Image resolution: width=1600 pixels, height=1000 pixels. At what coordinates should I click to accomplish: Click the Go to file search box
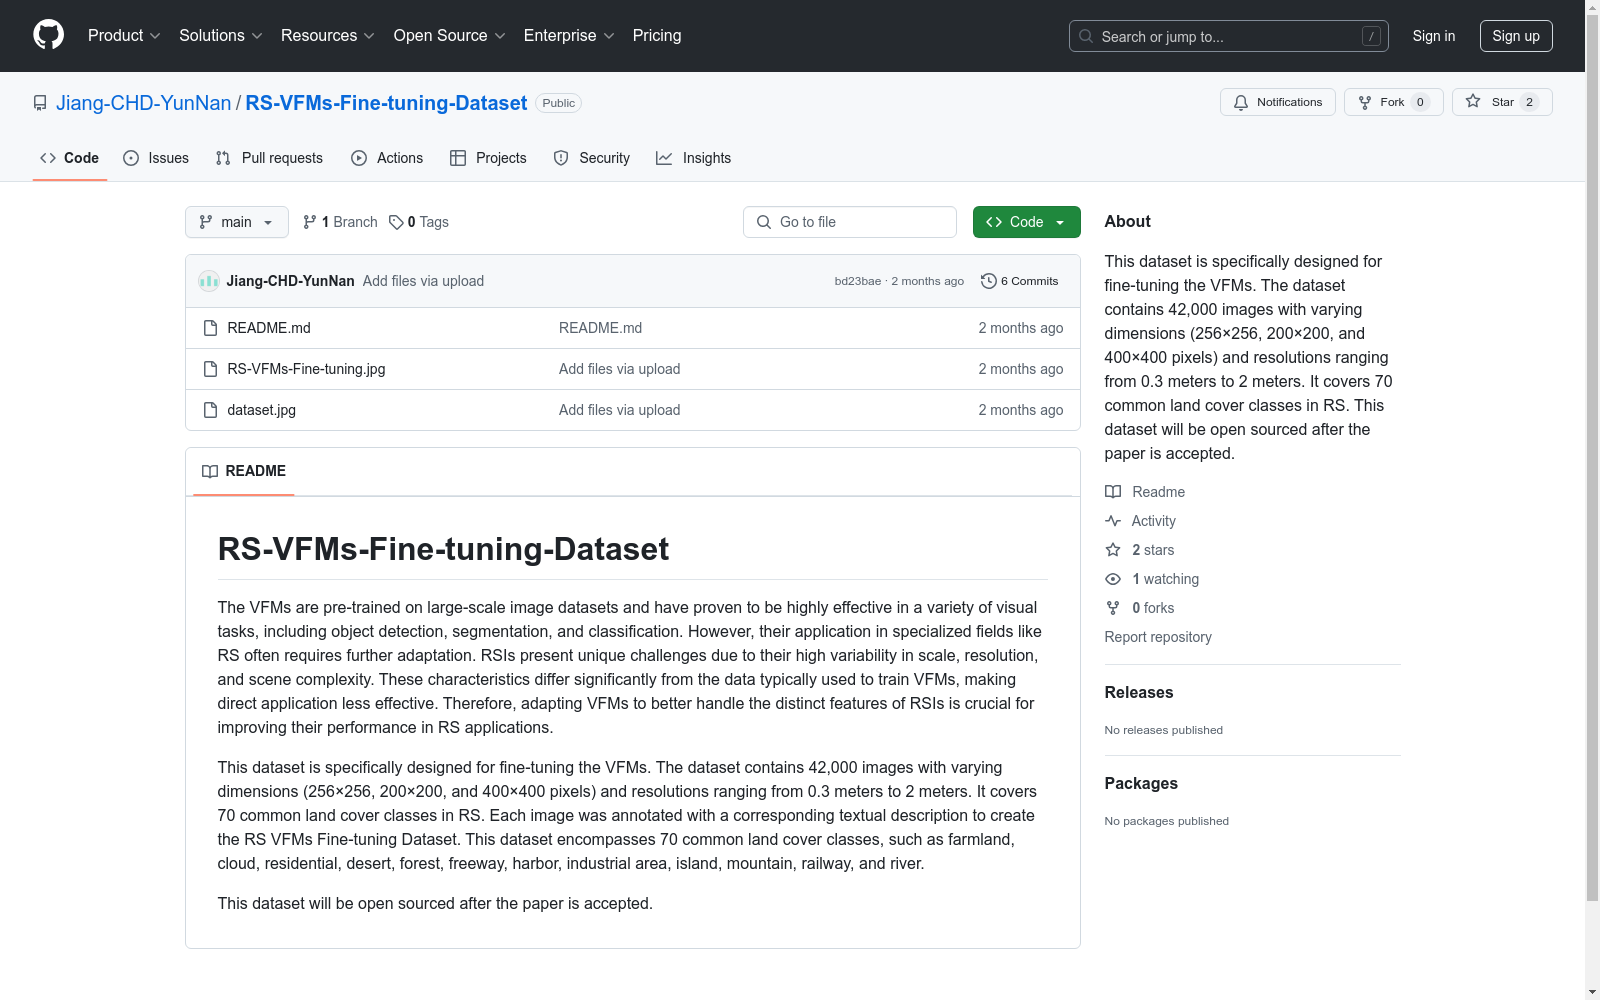850,222
